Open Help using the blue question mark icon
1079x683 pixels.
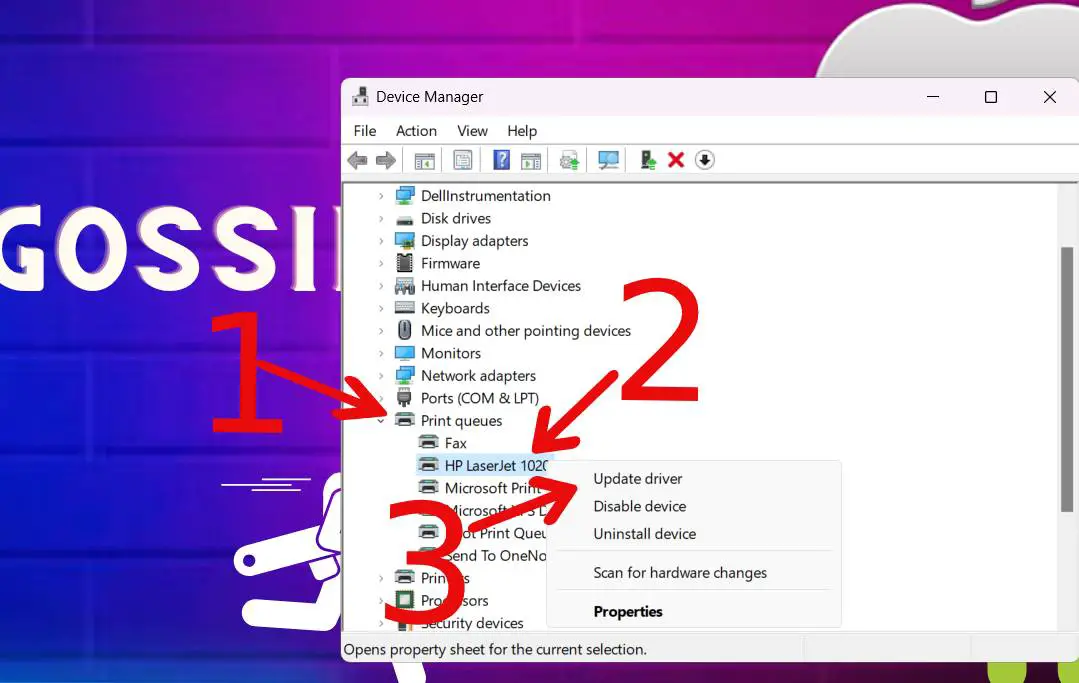500,159
